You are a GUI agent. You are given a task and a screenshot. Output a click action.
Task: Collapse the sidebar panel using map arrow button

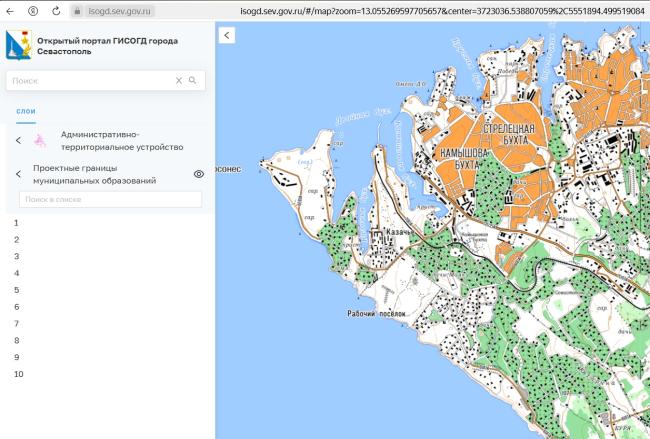(227, 35)
